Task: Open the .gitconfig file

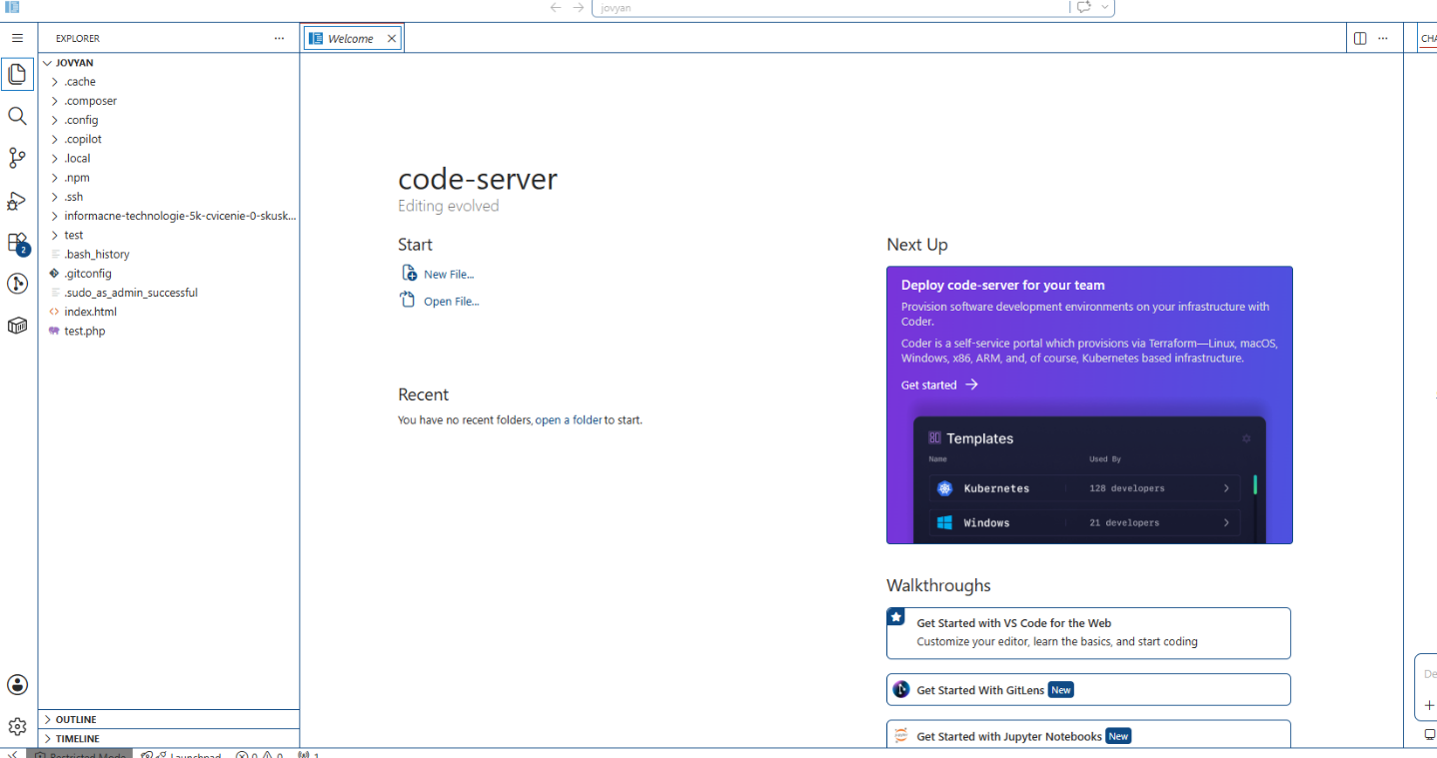Action: (168, 273)
